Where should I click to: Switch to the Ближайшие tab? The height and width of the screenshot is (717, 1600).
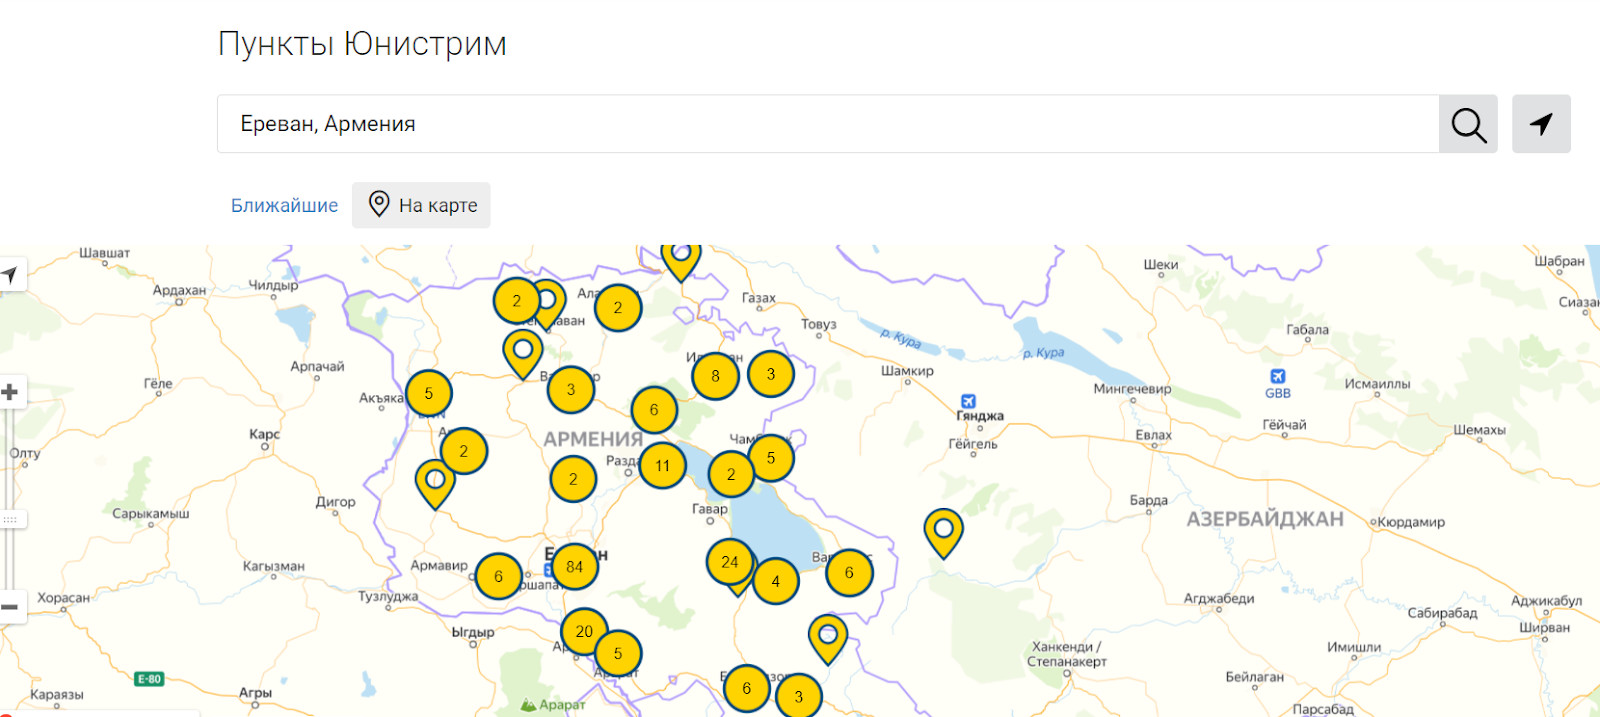[x=284, y=205]
